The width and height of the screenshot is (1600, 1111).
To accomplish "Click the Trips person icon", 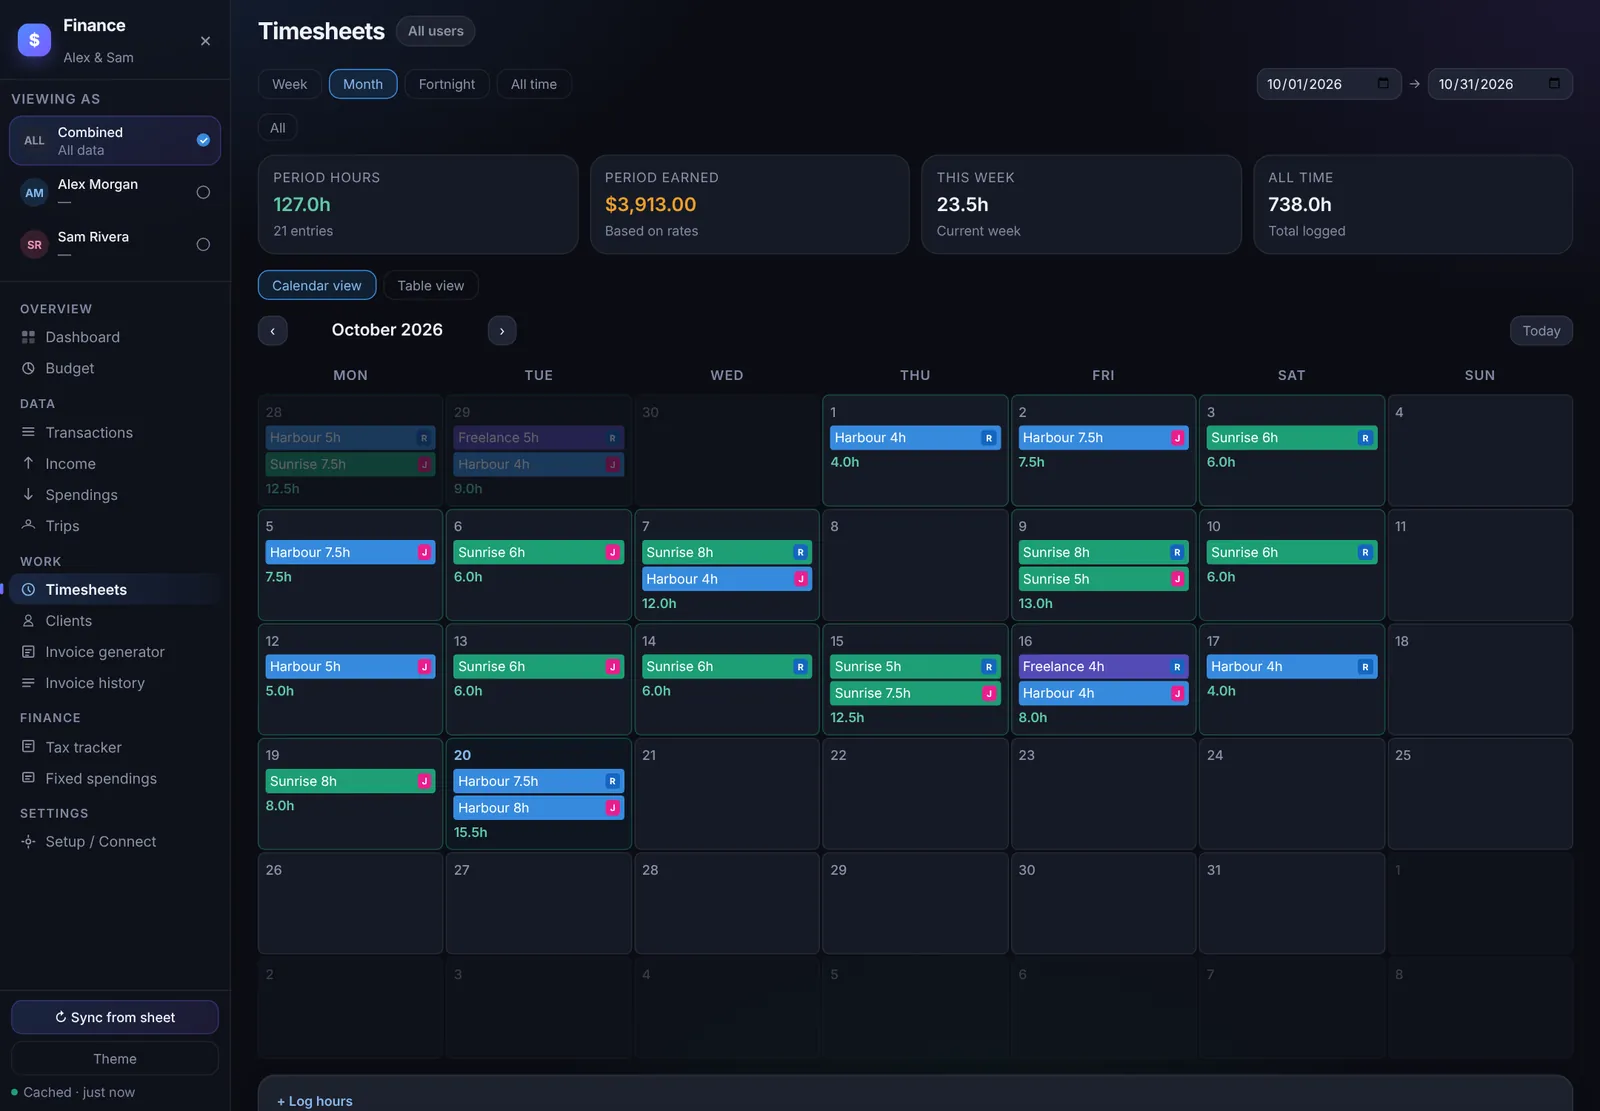I will pyautogui.click(x=28, y=525).
